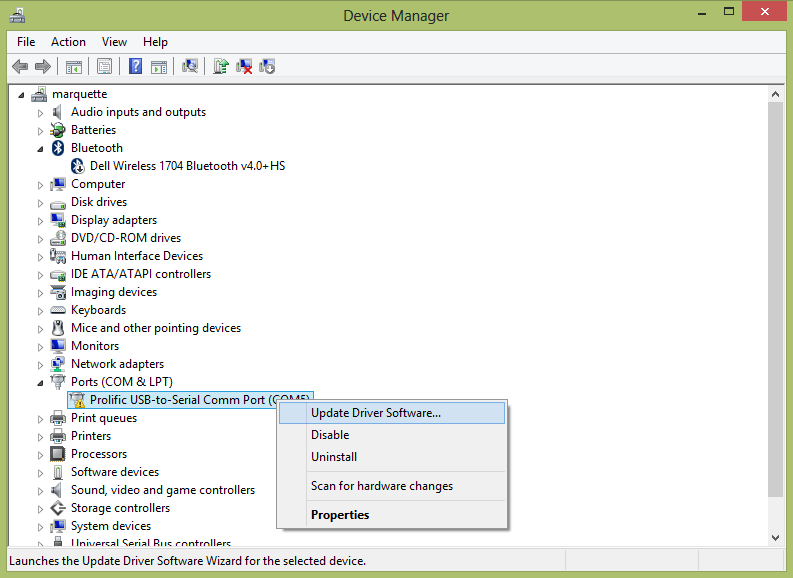Screen dimensions: 793x578
Task: Open the View menu
Action: click(x=114, y=42)
